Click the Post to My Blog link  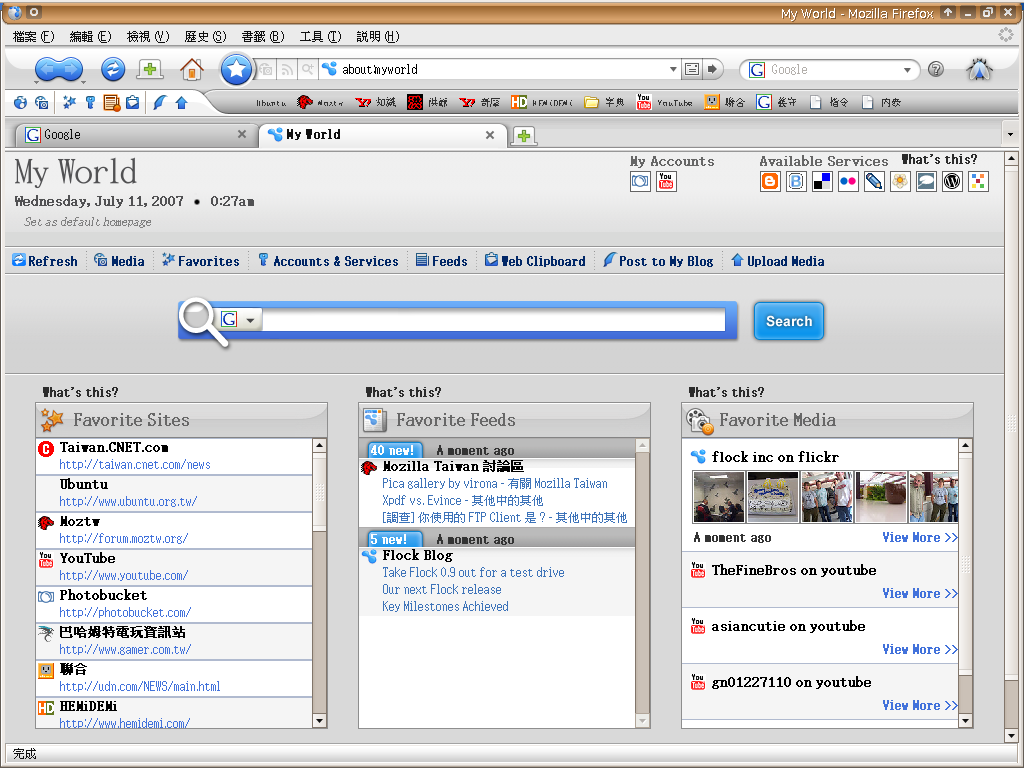pyautogui.click(x=658, y=261)
